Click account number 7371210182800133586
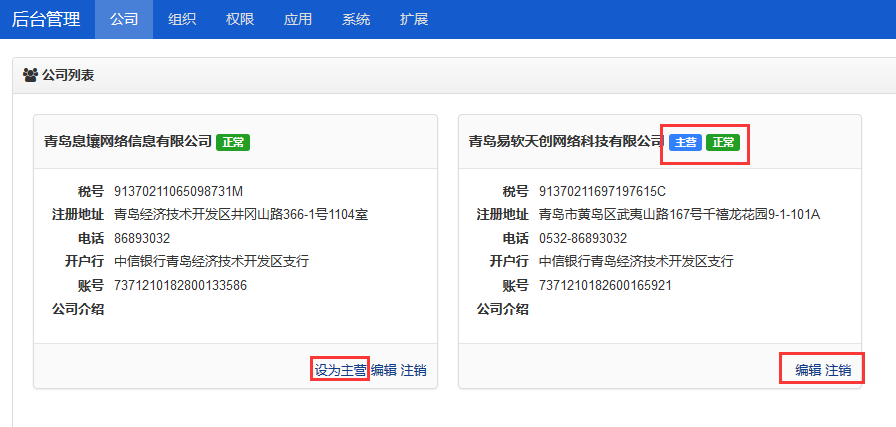 click(181, 285)
